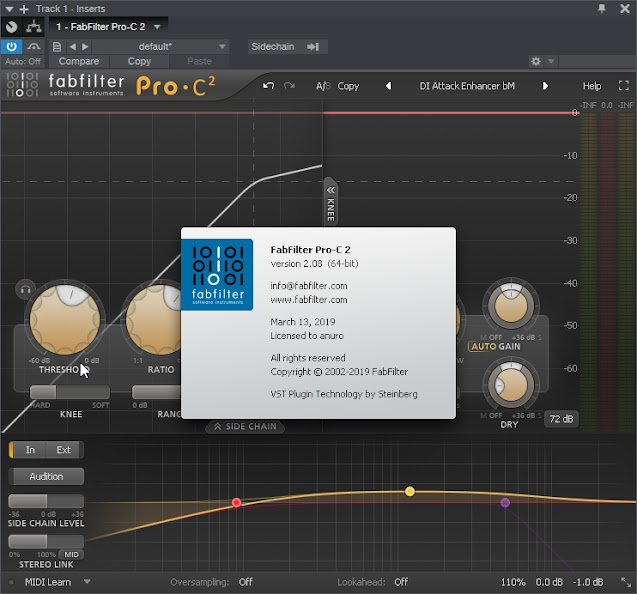Click the FabFilter logo
Viewport: 637px width, 594px height.
[65, 85]
